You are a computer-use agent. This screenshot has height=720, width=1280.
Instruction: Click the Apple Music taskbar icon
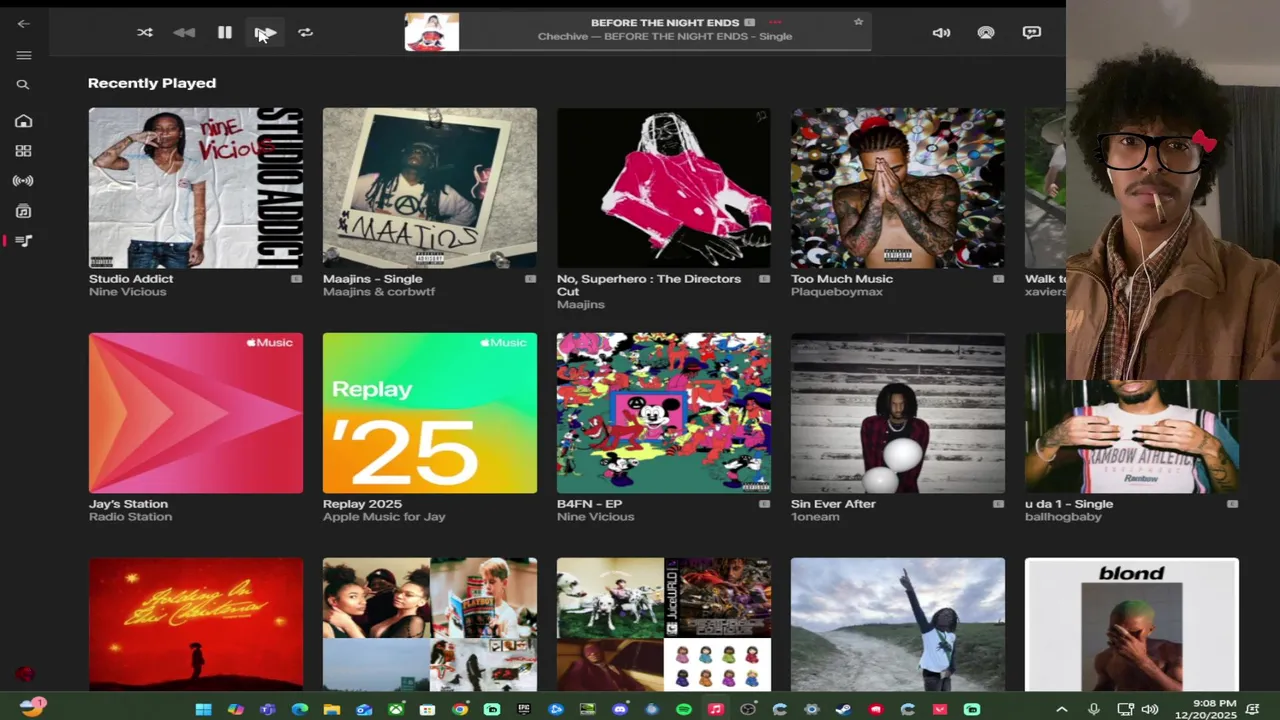[x=715, y=709]
